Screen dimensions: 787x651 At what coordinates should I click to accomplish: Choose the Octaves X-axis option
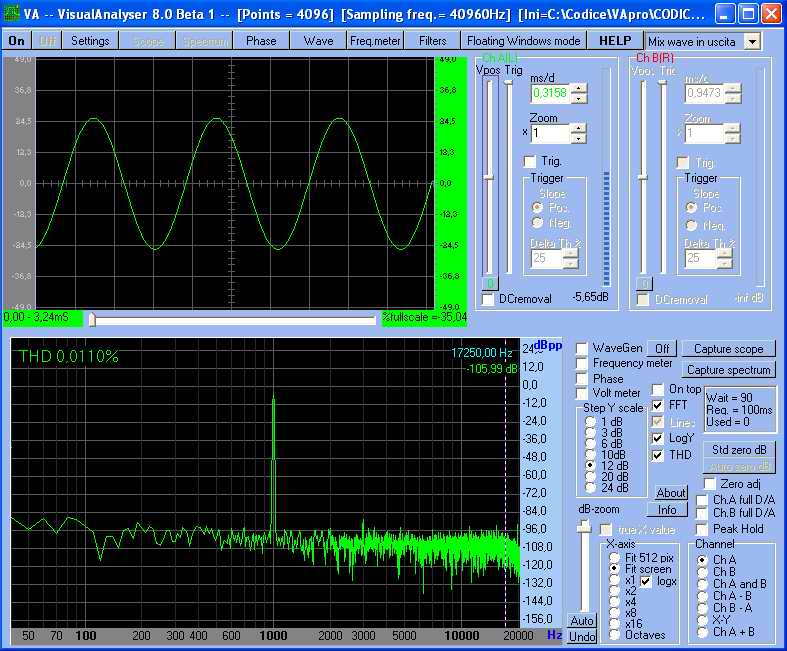[x=615, y=635]
